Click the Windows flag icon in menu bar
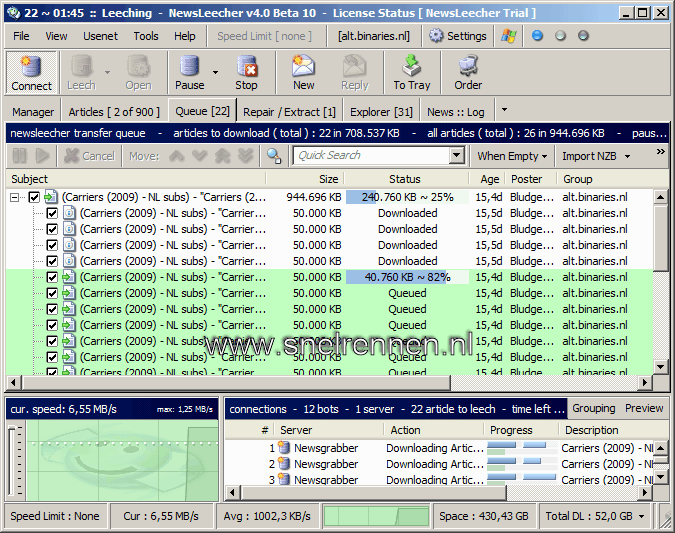Image resolution: width=675 pixels, height=533 pixels. tap(508, 36)
